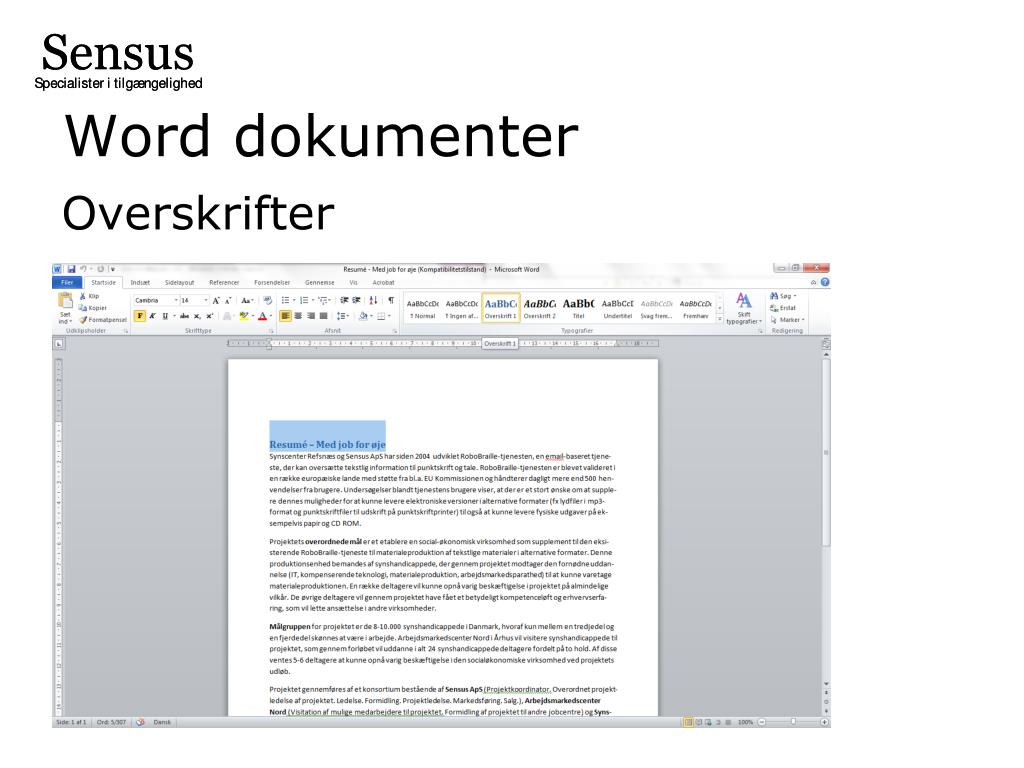Image resolution: width=1024 pixels, height=768 pixels.
Task: Toggle left alignment button
Action: [285, 316]
